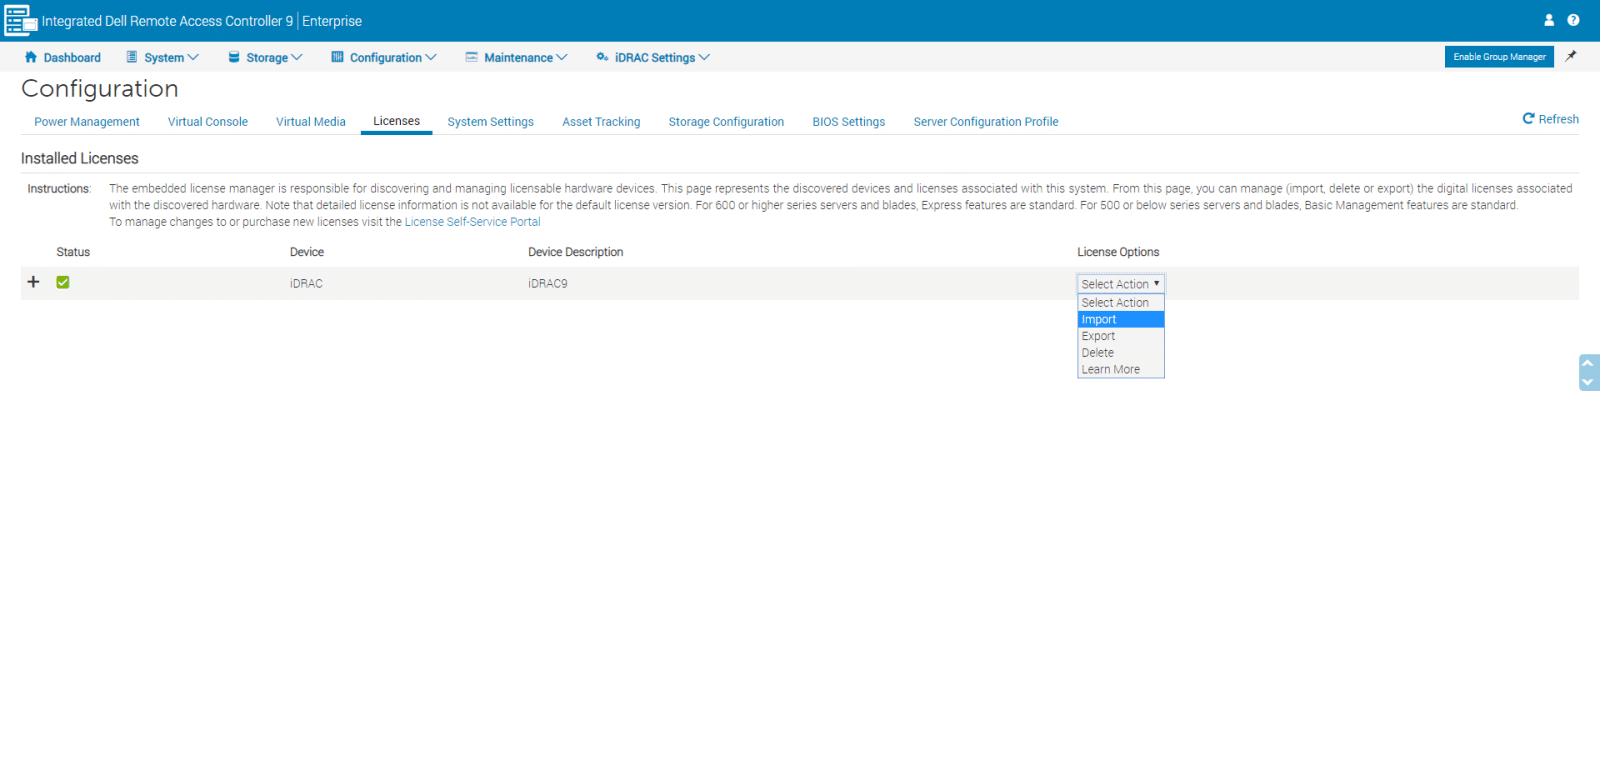Click the Integrated Dell Remote Access Controller 9 title

coord(167,21)
